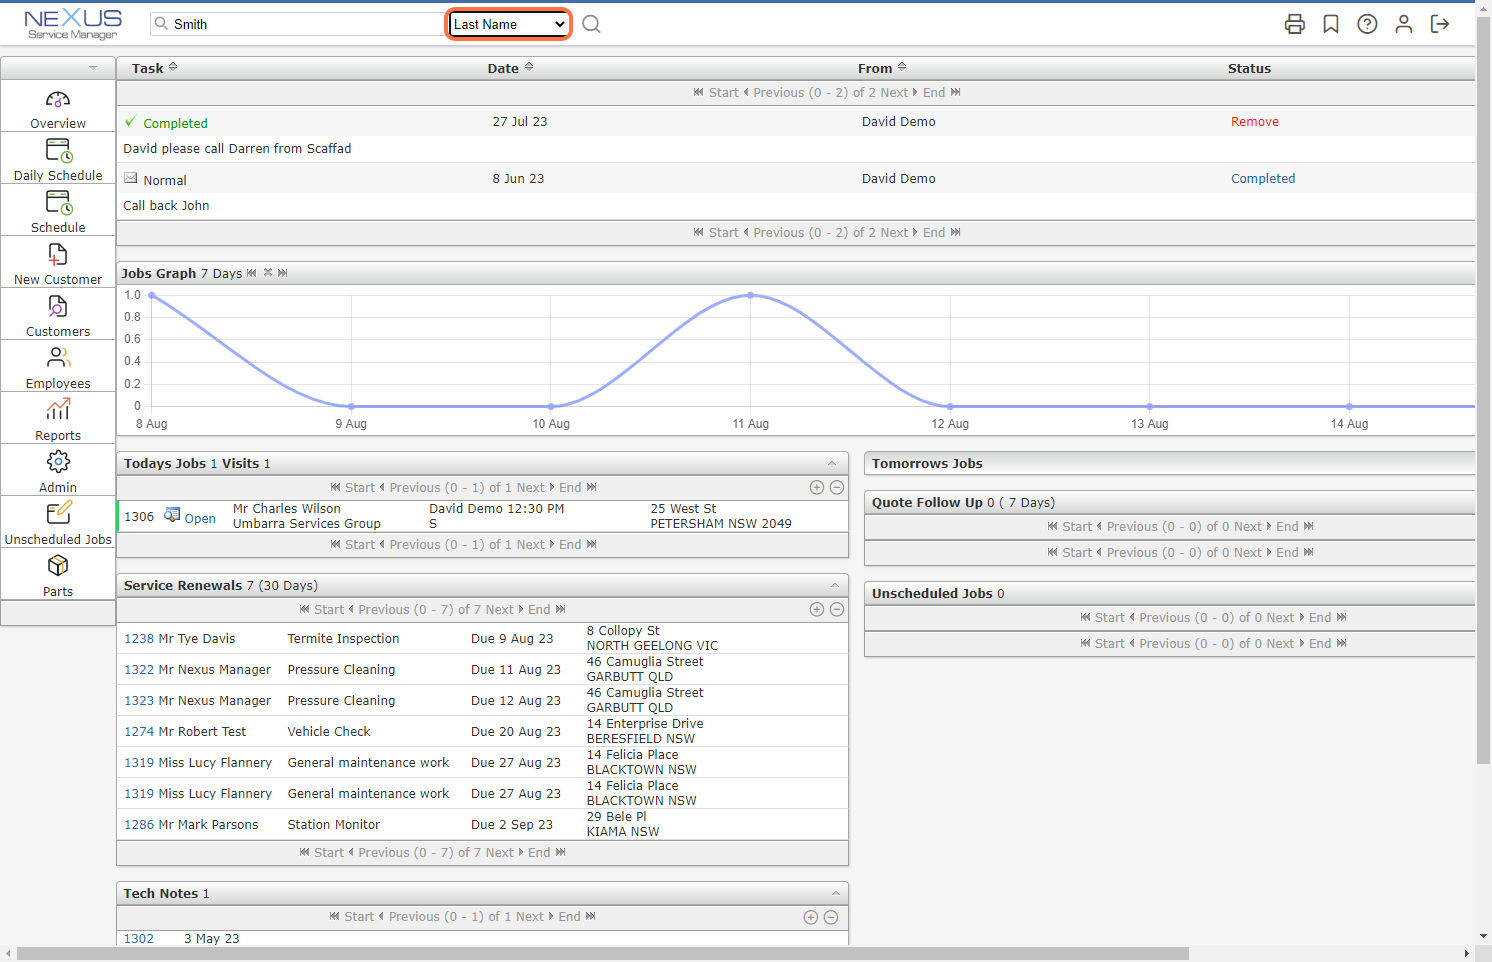Create a New Customer from sidebar

[58, 265]
